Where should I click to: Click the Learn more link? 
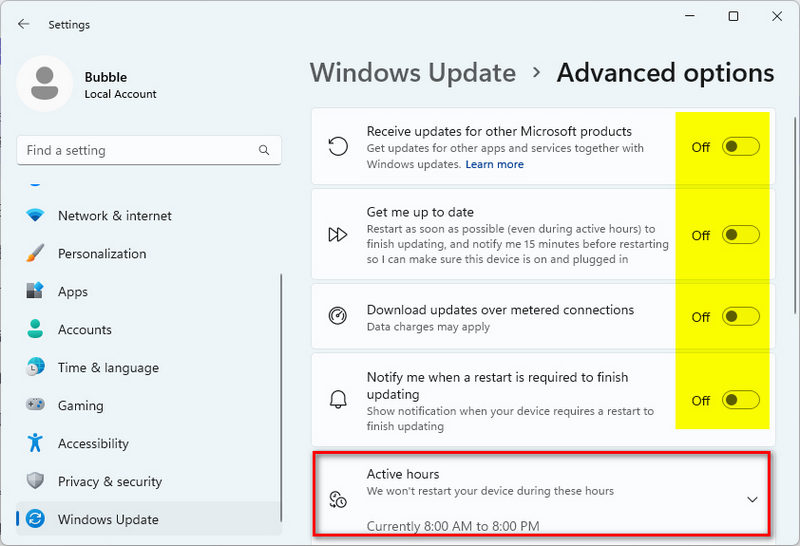[494, 164]
